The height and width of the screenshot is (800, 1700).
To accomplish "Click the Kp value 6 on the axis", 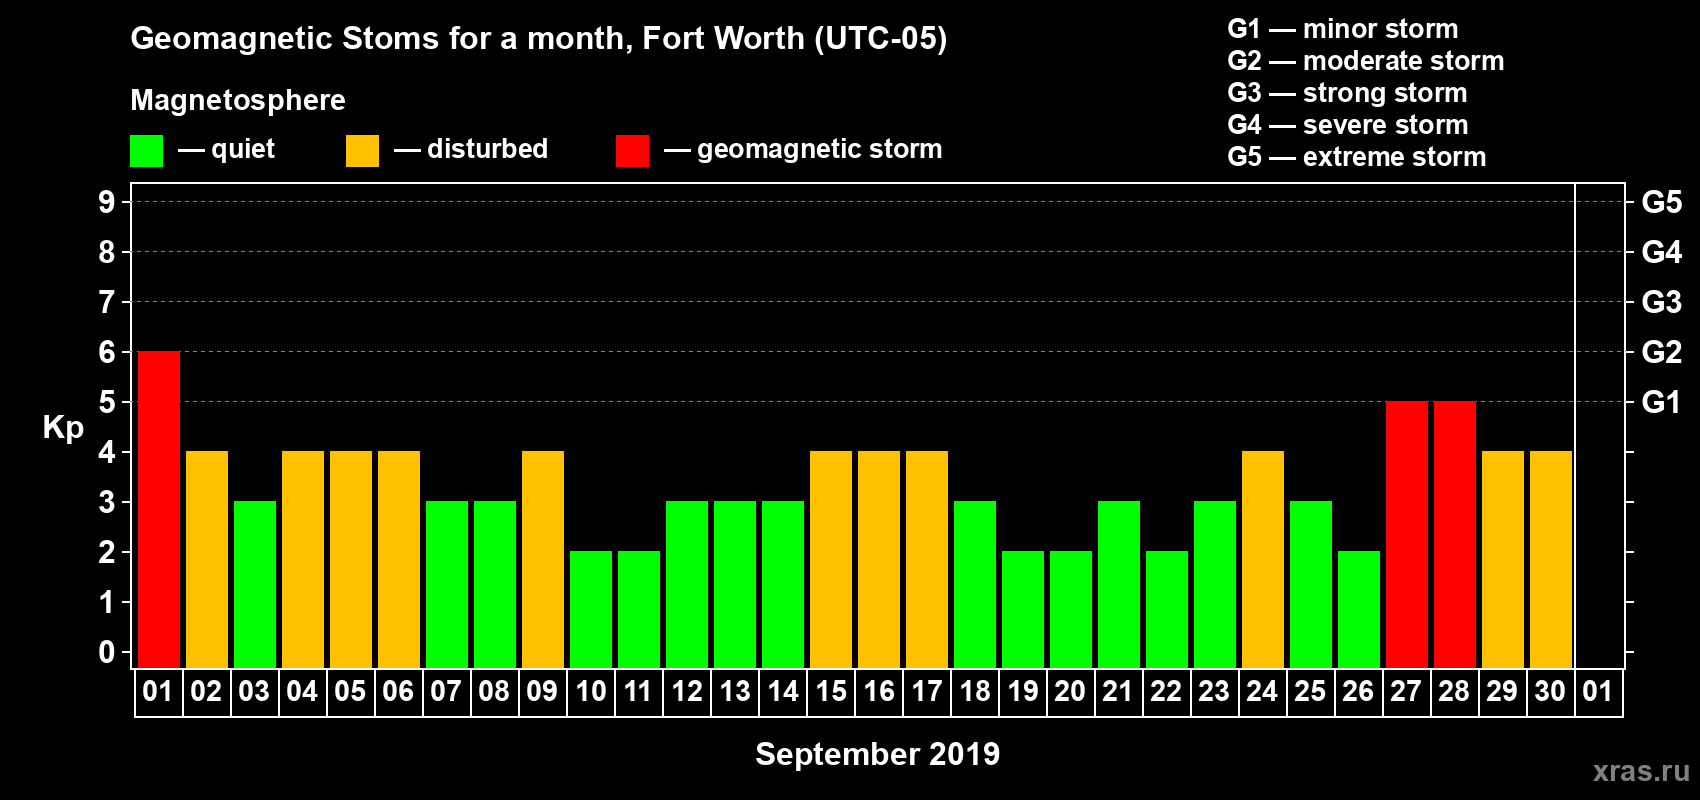I will tap(107, 352).
